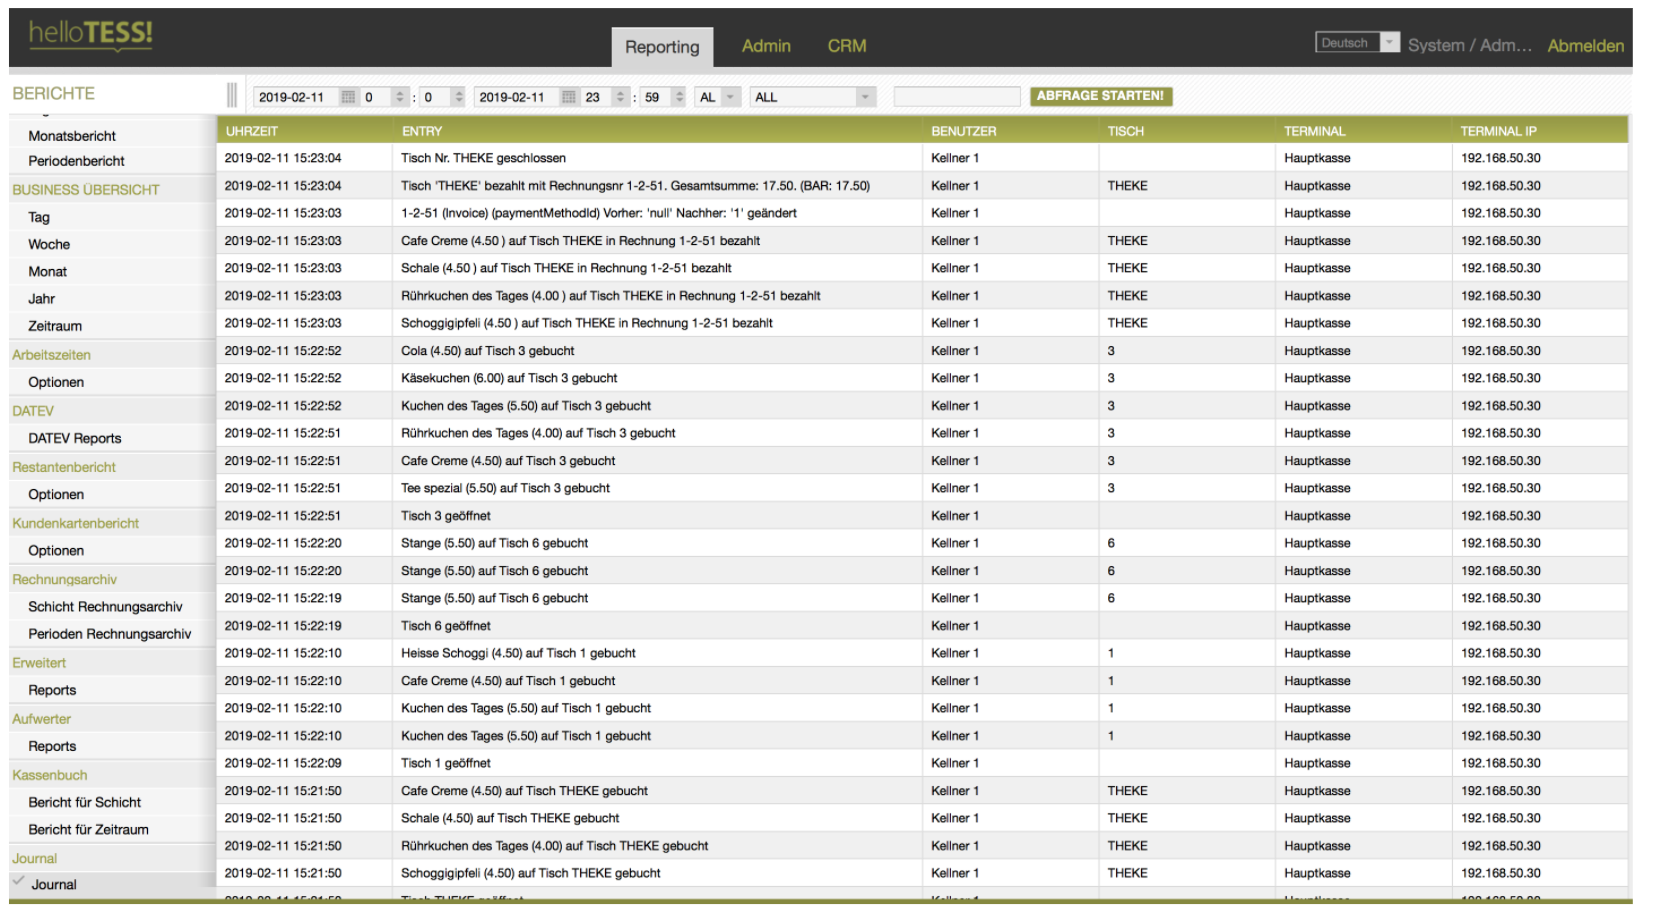The width and height of the screenshot is (1663, 918).
Task: Open the end date calendar picker
Action: [x=568, y=97]
